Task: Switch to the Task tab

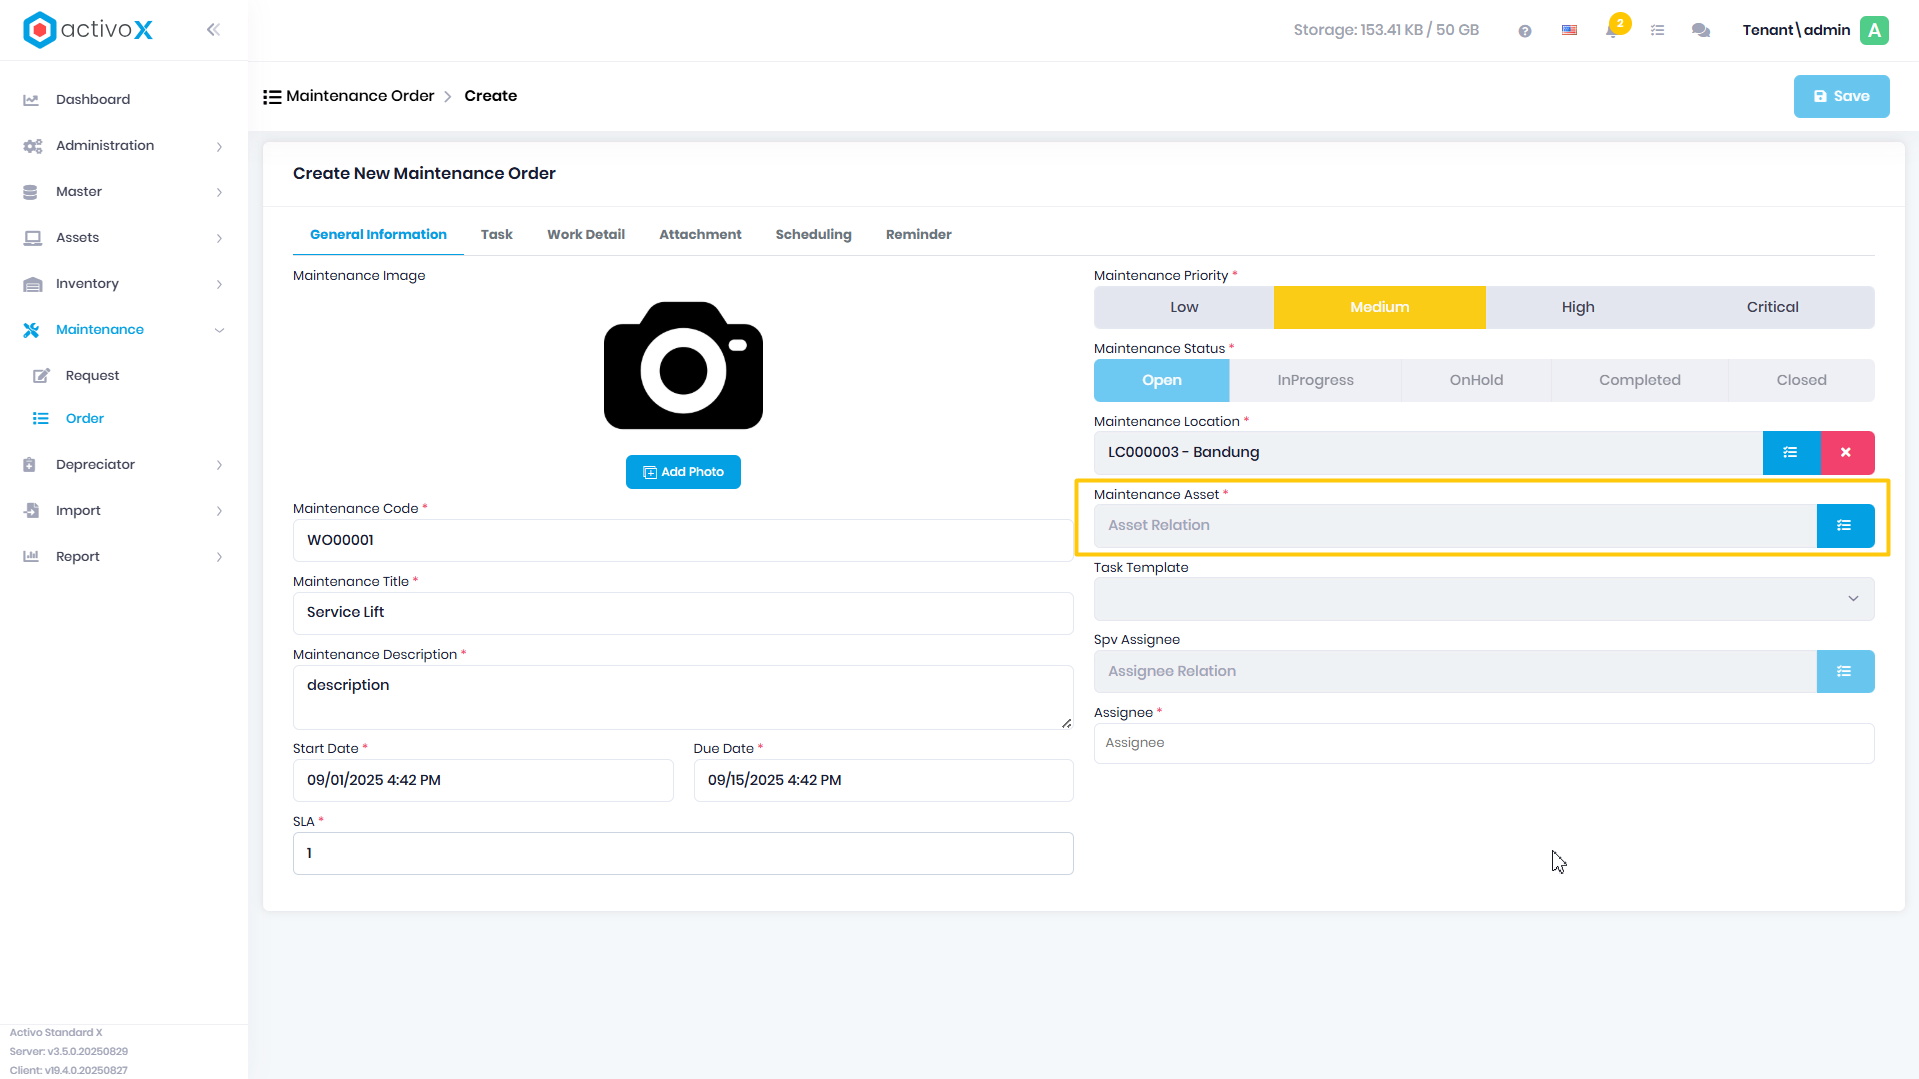Action: click(x=496, y=235)
